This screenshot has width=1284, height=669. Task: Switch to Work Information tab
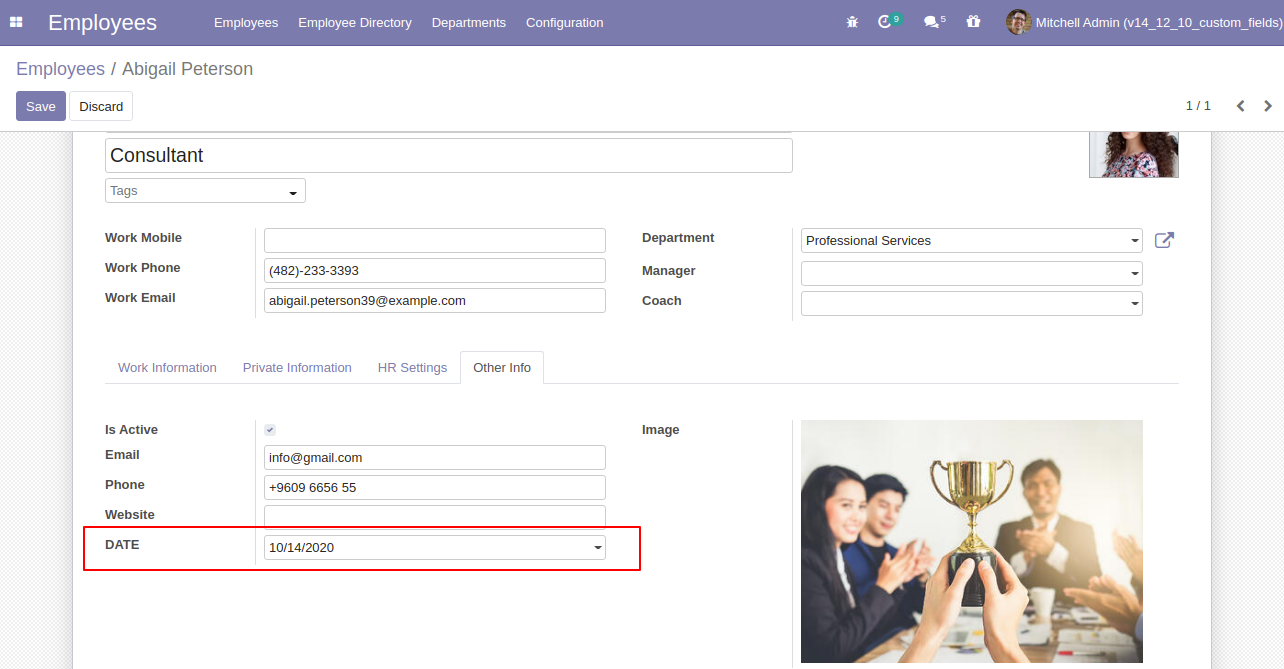pyautogui.click(x=167, y=368)
